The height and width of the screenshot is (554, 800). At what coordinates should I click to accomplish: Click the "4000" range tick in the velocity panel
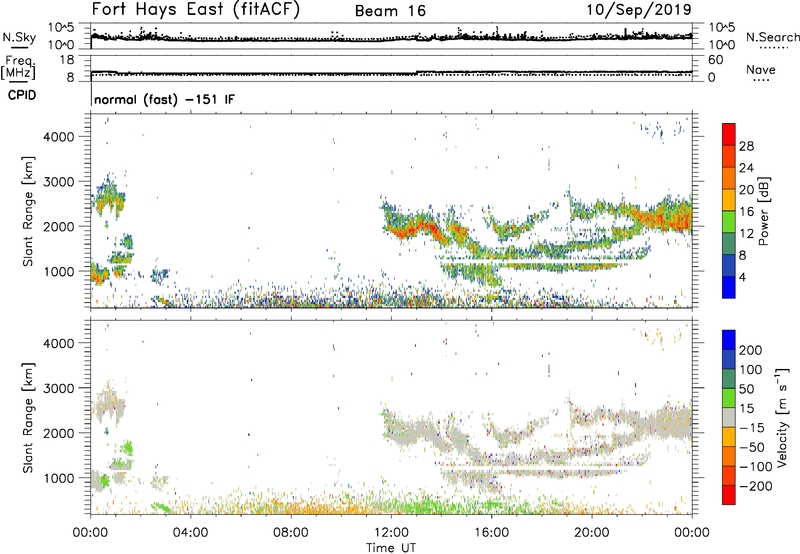59,343
